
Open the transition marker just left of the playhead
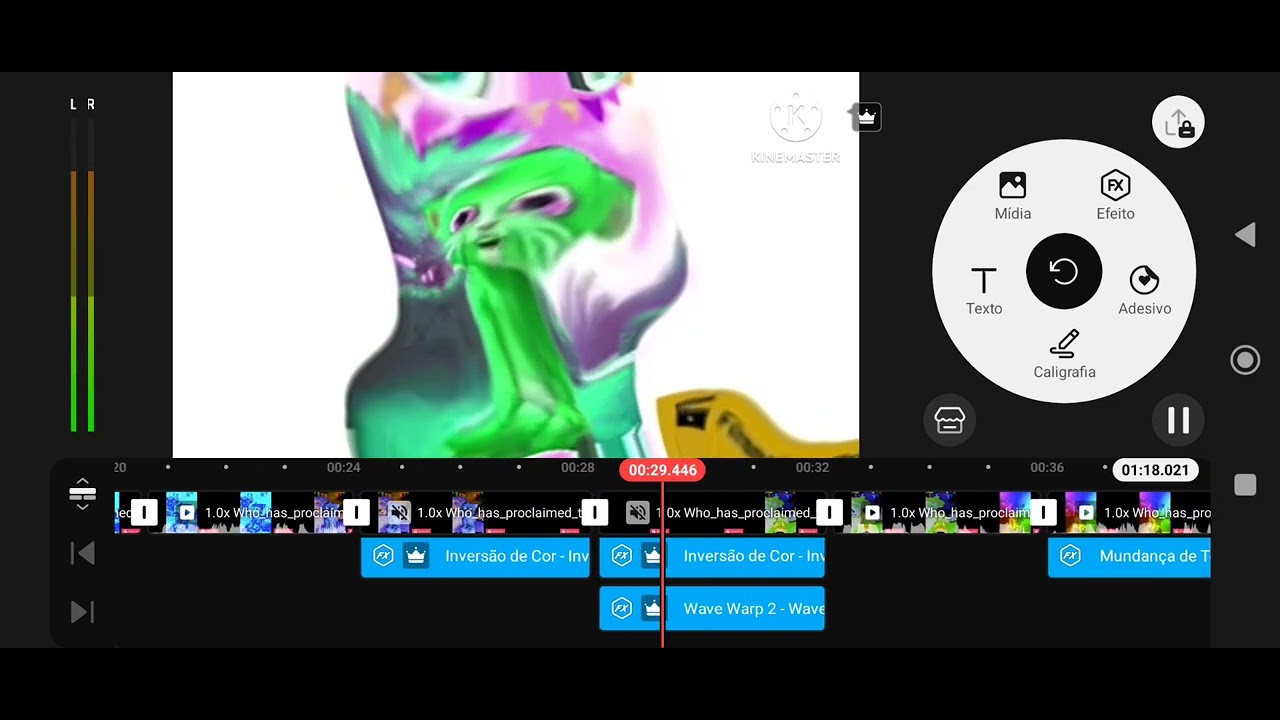[595, 513]
